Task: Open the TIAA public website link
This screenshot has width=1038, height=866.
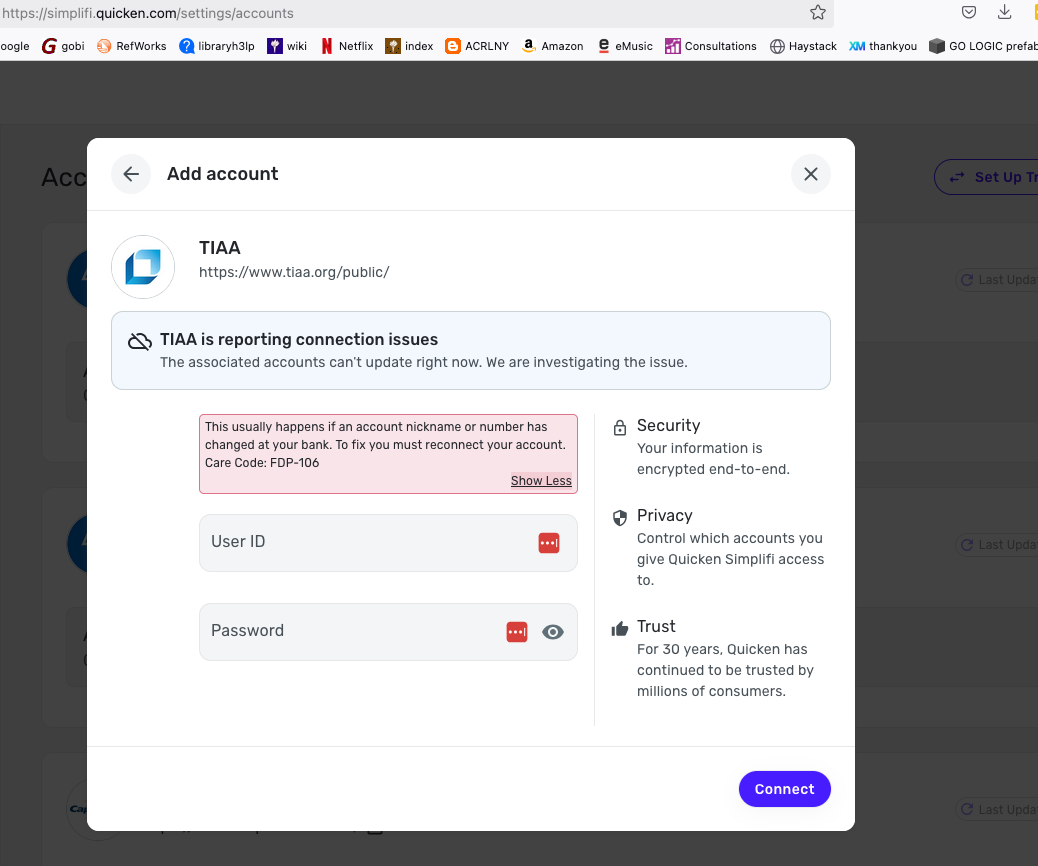Action: pos(294,271)
